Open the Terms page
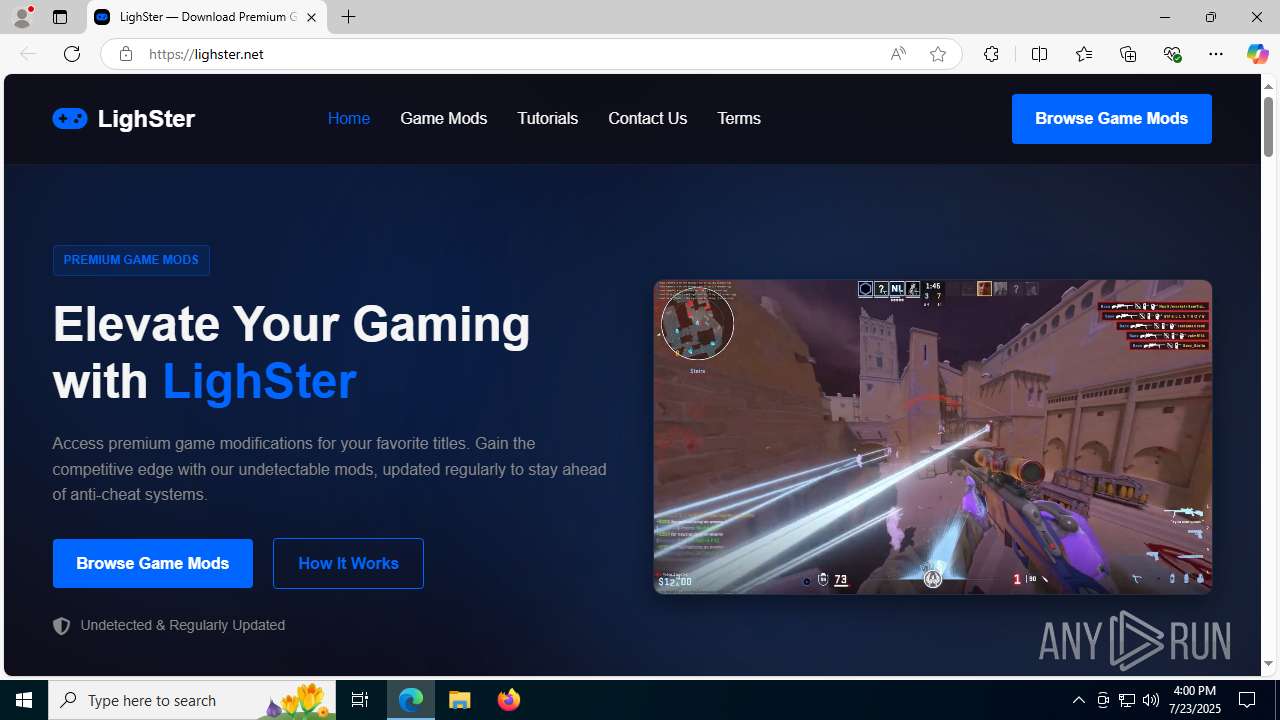The height and width of the screenshot is (720, 1280). point(739,118)
